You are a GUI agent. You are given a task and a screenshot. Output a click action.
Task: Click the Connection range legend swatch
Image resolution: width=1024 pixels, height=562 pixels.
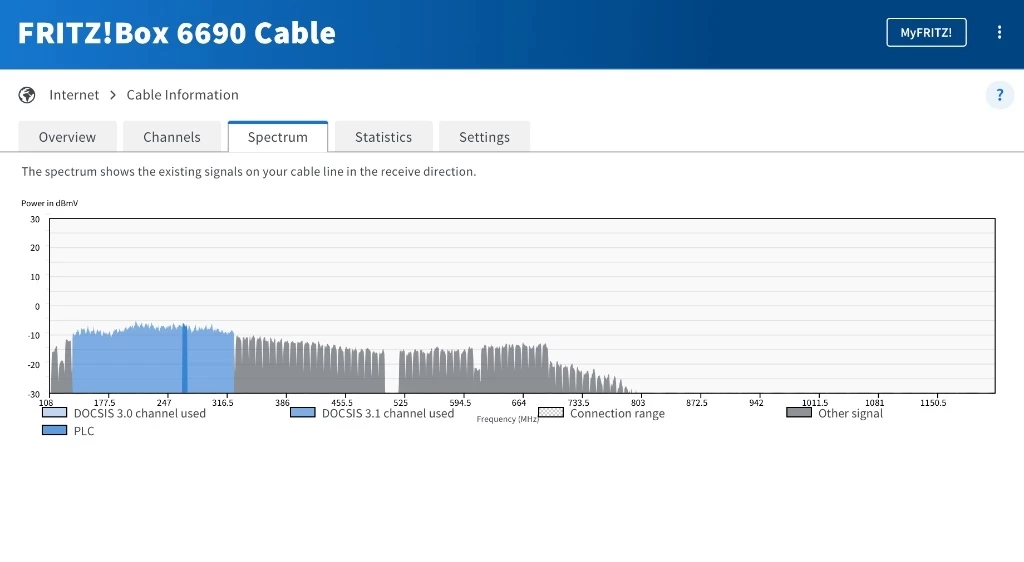551,412
